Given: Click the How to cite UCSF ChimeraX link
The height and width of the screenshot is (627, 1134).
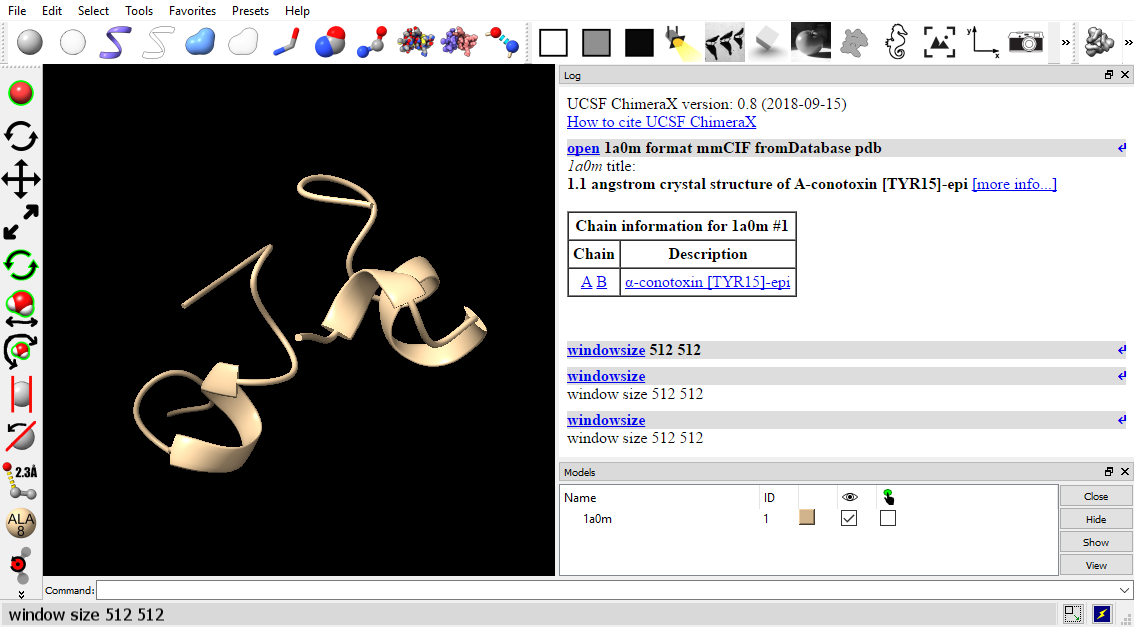Looking at the screenshot, I should pyautogui.click(x=661, y=122).
